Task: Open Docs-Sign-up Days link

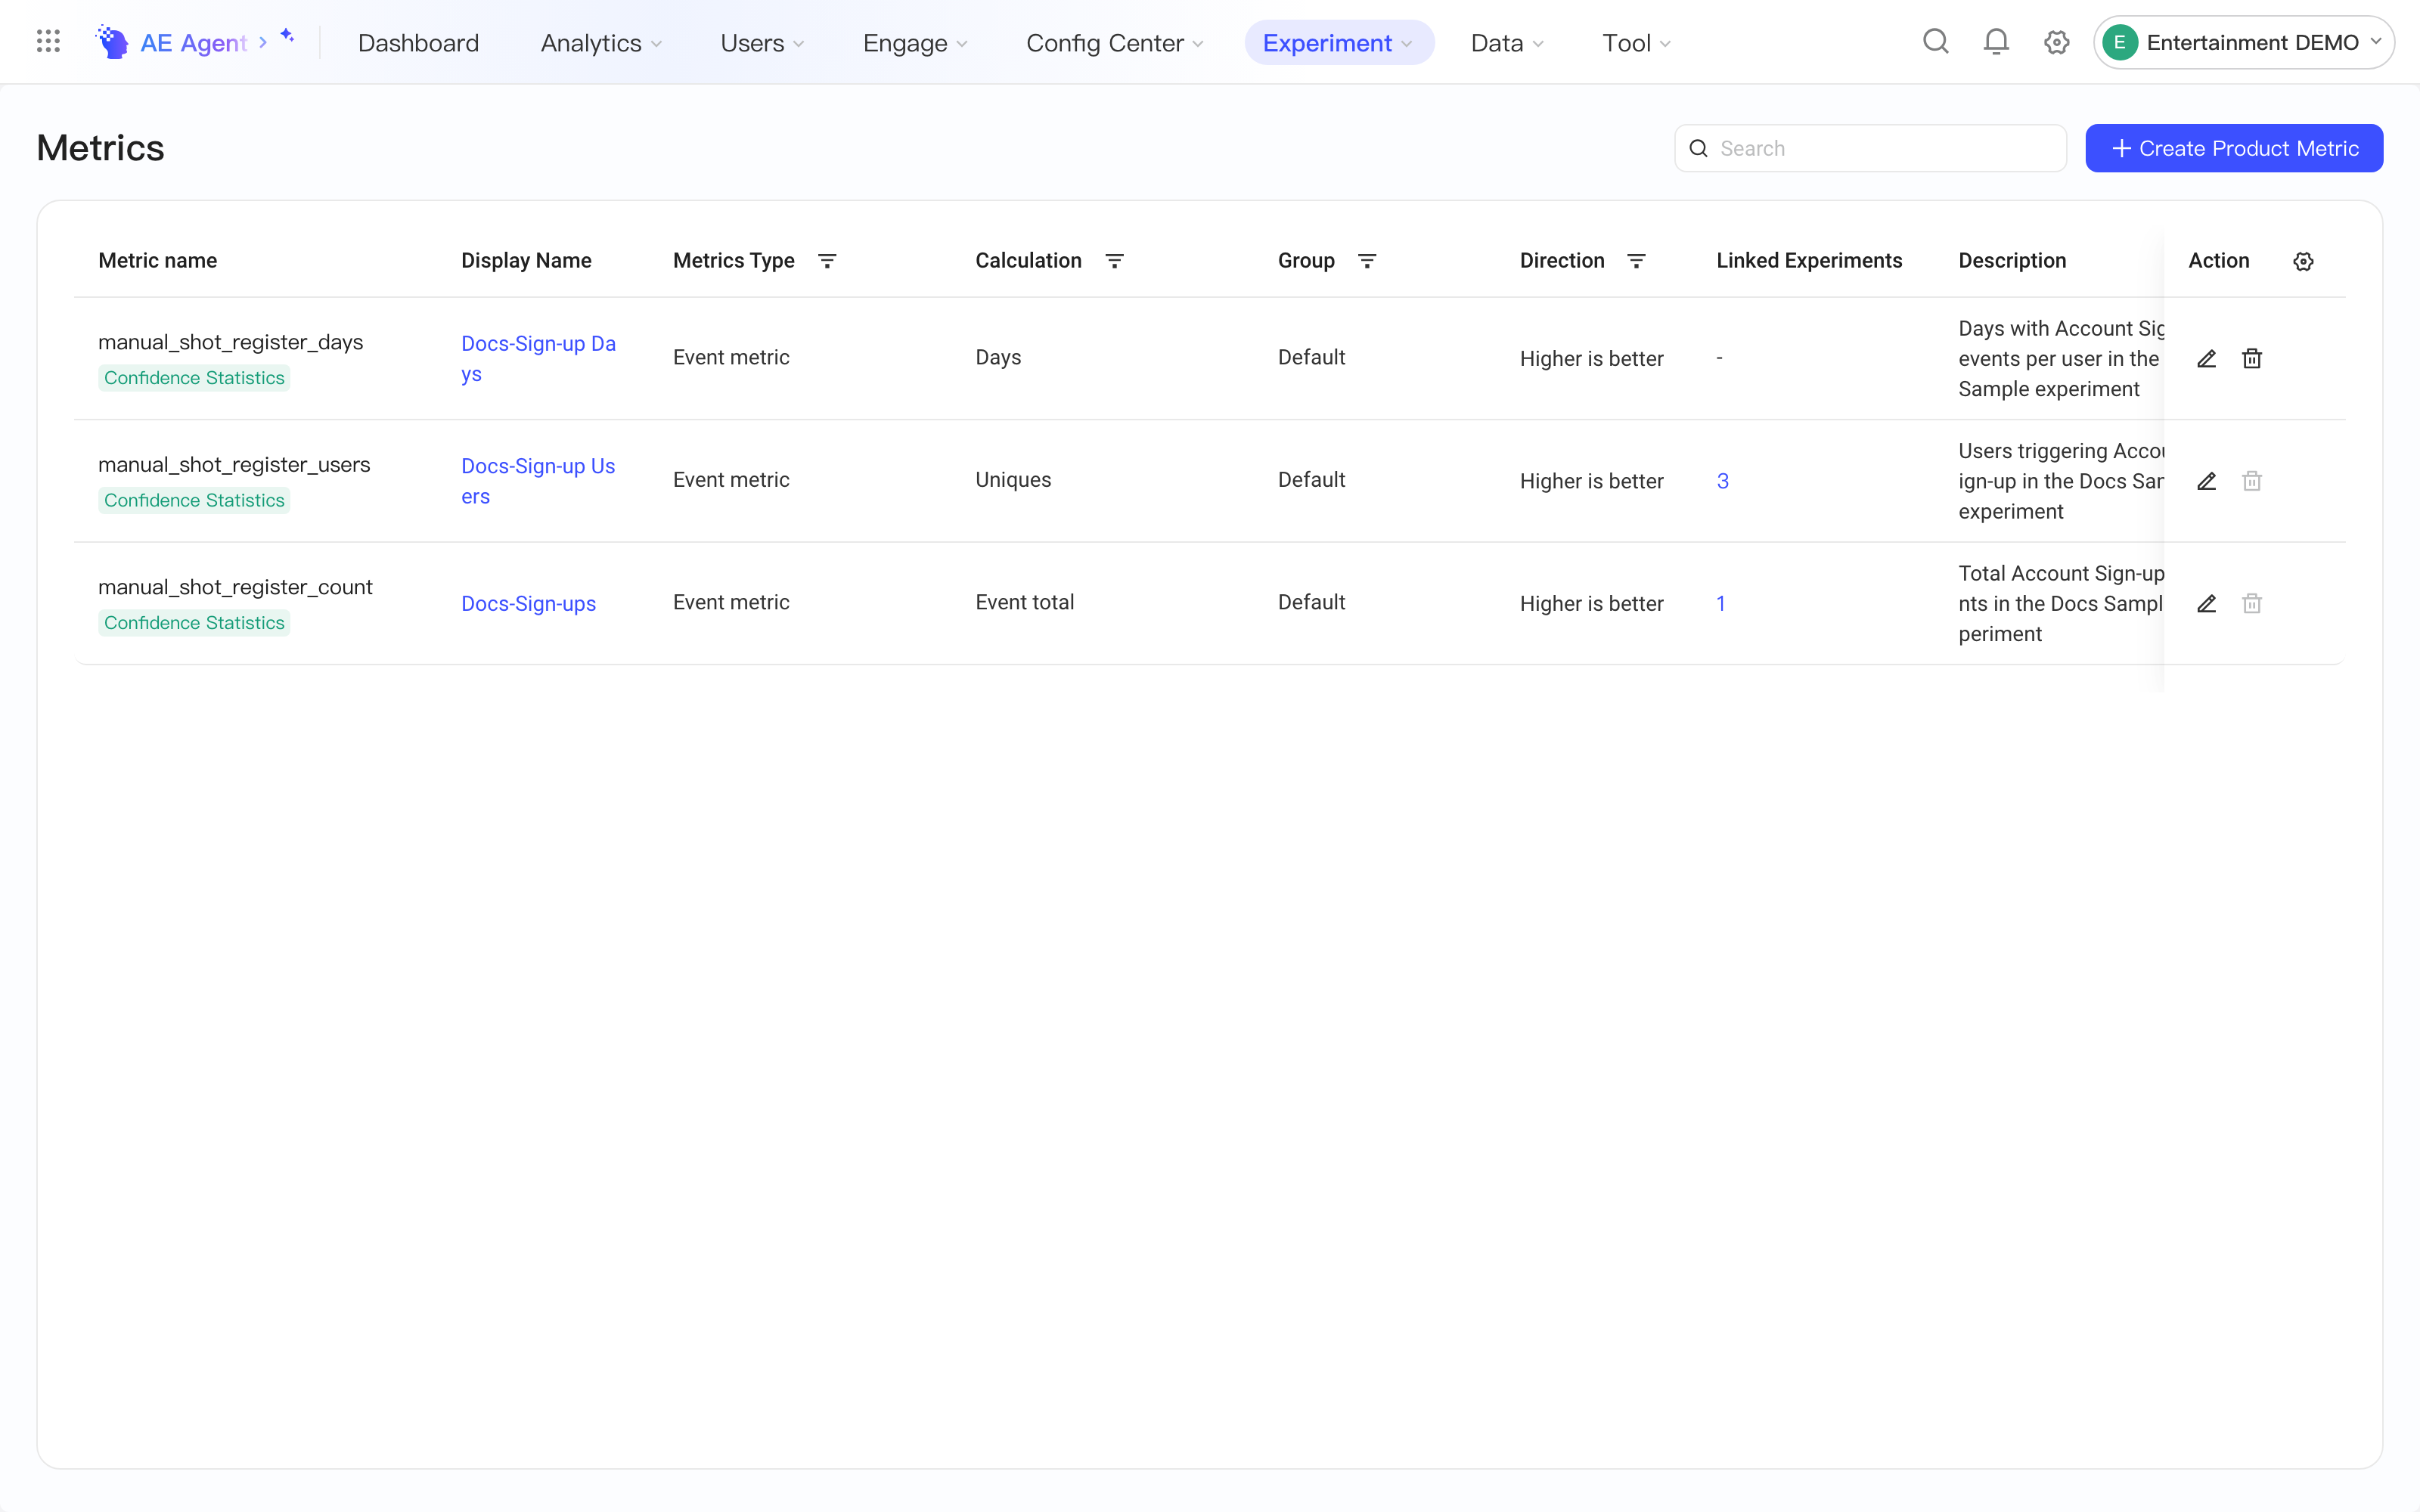Action: click(x=538, y=359)
